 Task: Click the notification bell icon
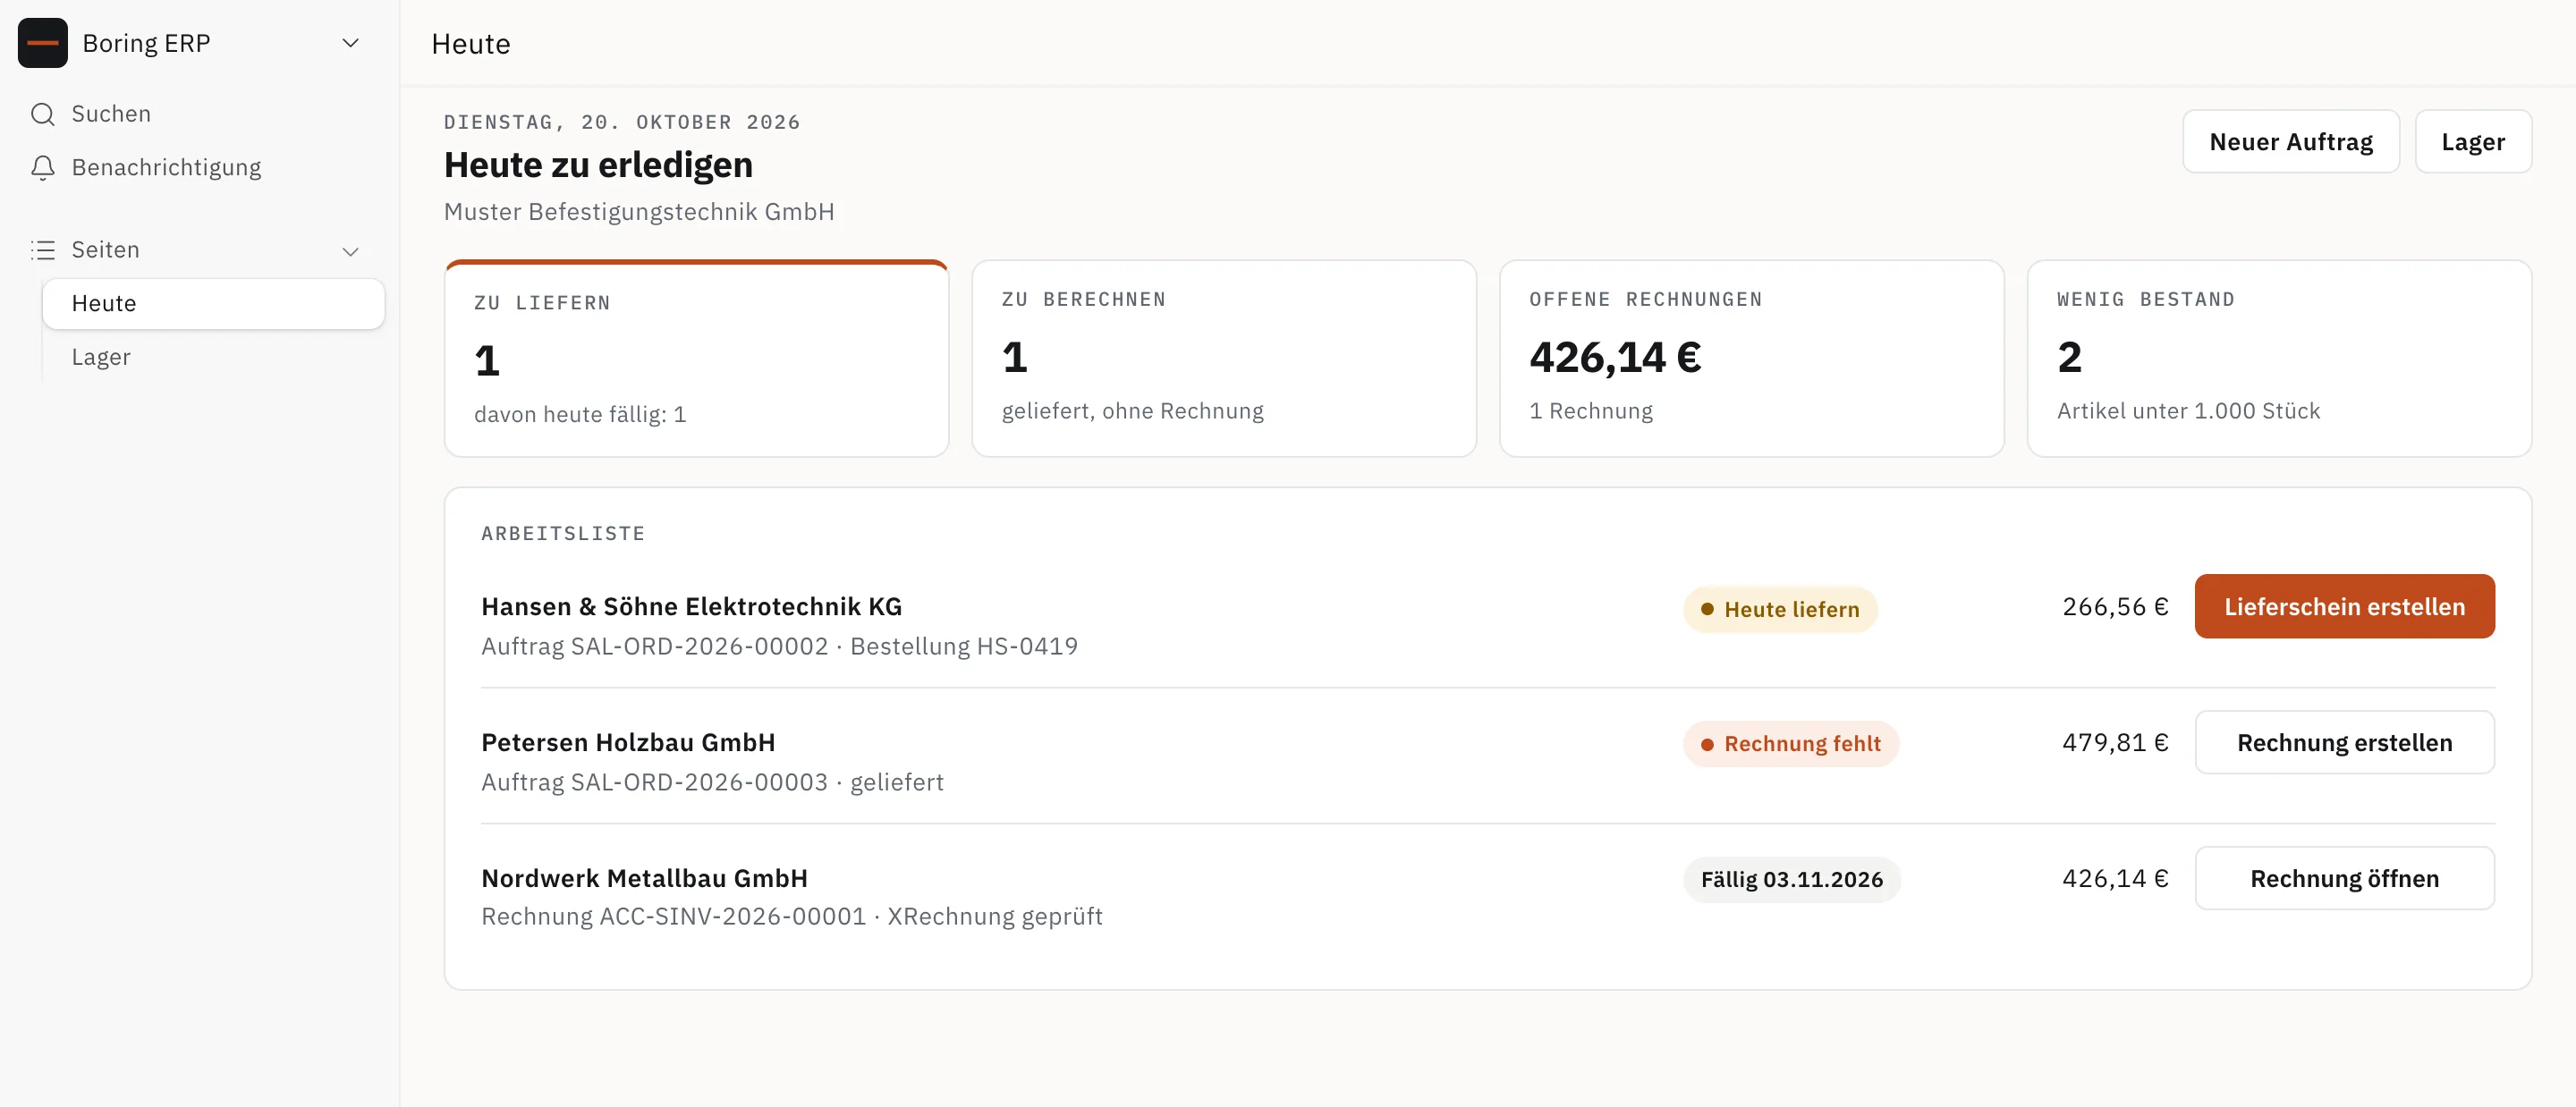pos(43,167)
